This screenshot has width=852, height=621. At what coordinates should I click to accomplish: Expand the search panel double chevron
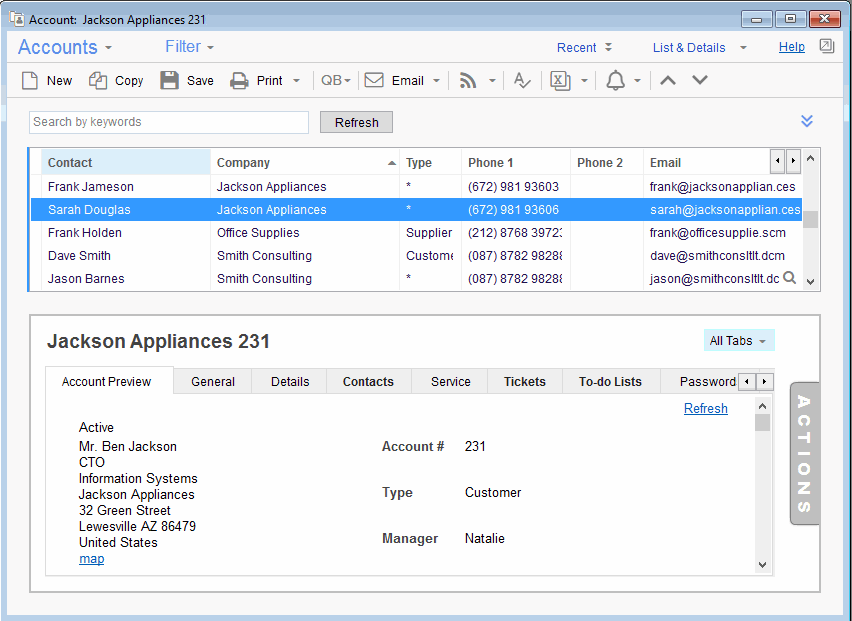pos(807,121)
